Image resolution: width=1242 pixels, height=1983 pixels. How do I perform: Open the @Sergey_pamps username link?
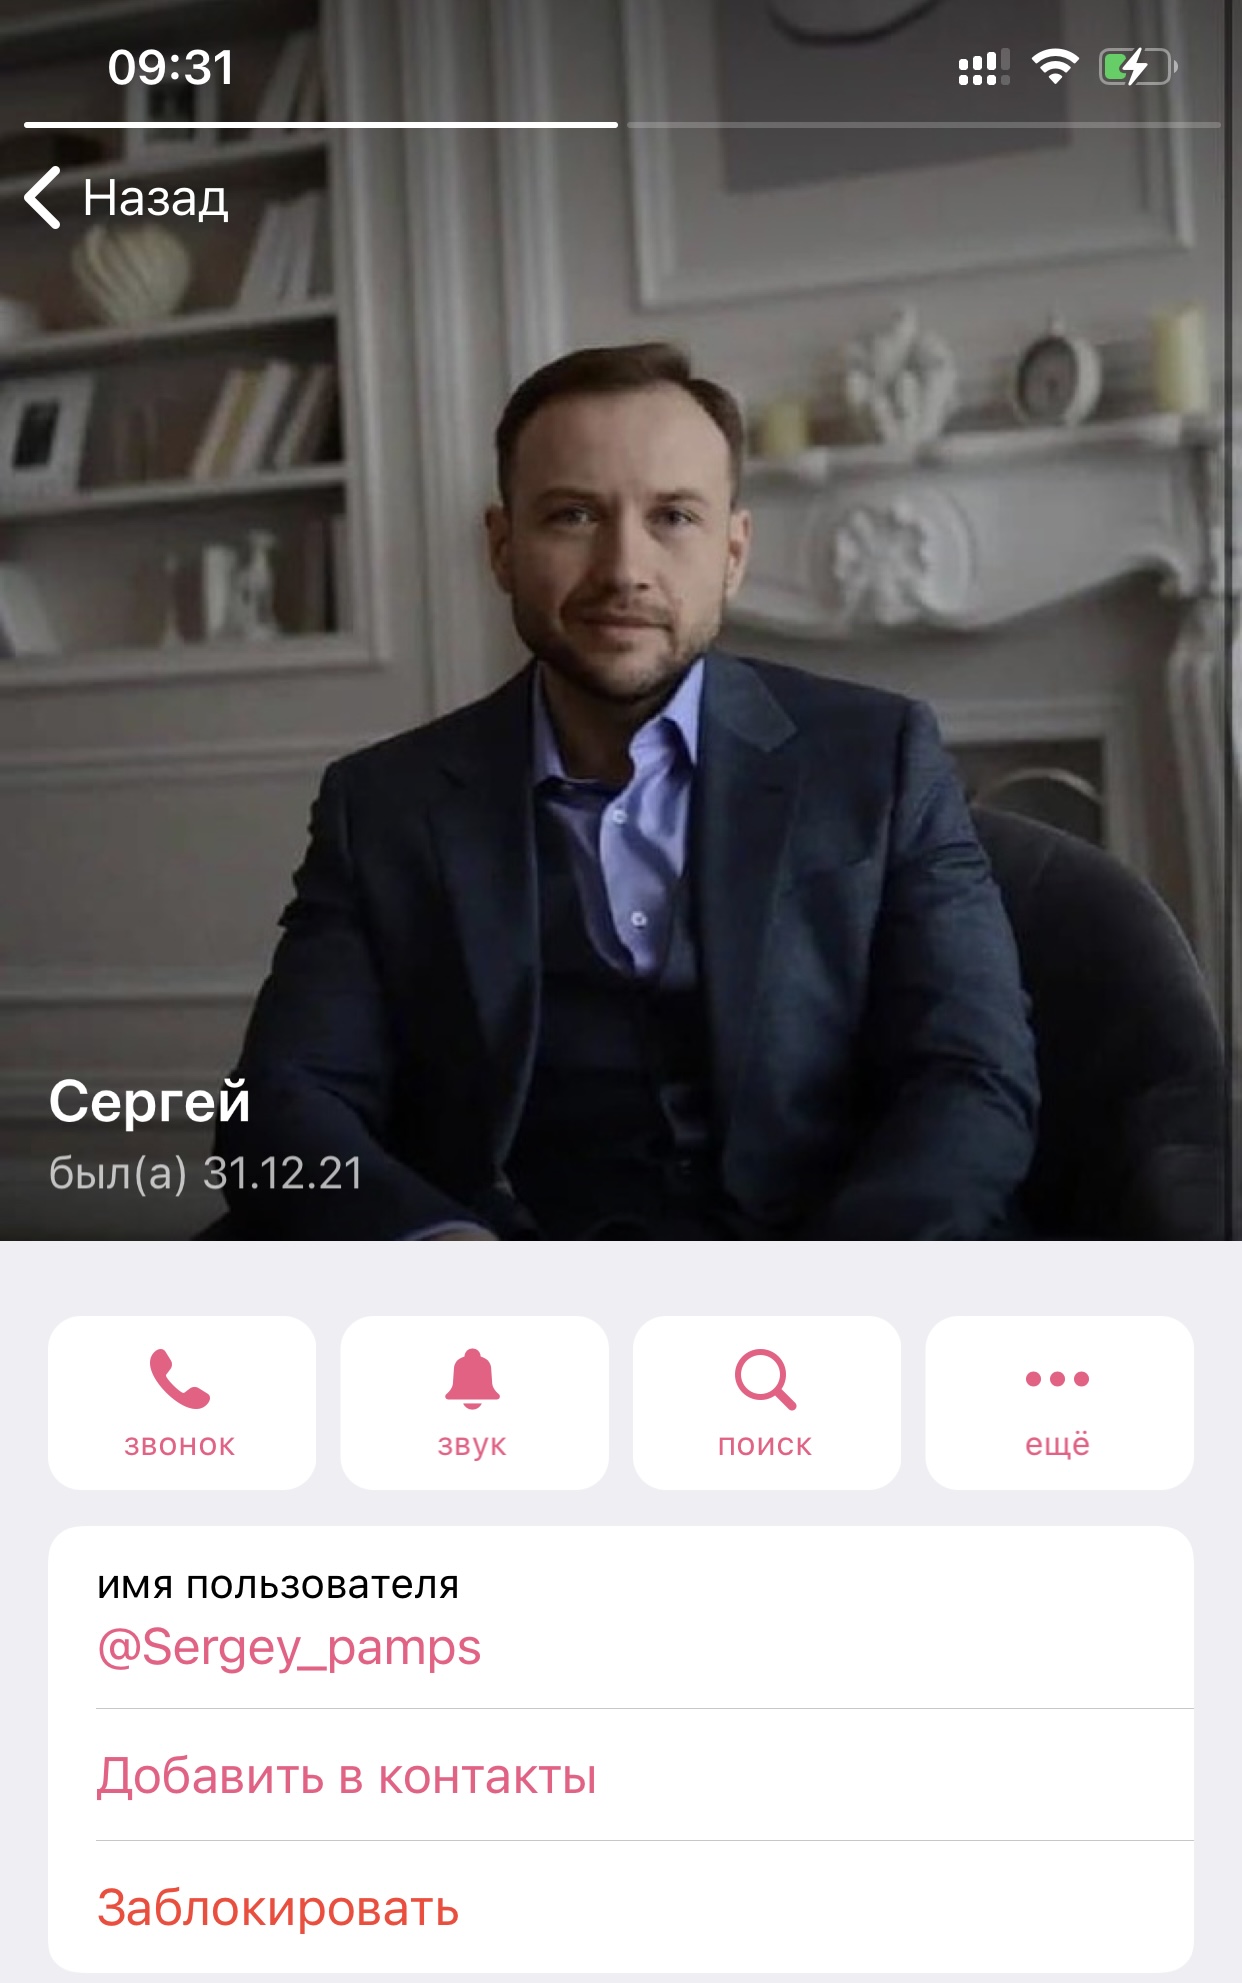pyautogui.click(x=289, y=1647)
